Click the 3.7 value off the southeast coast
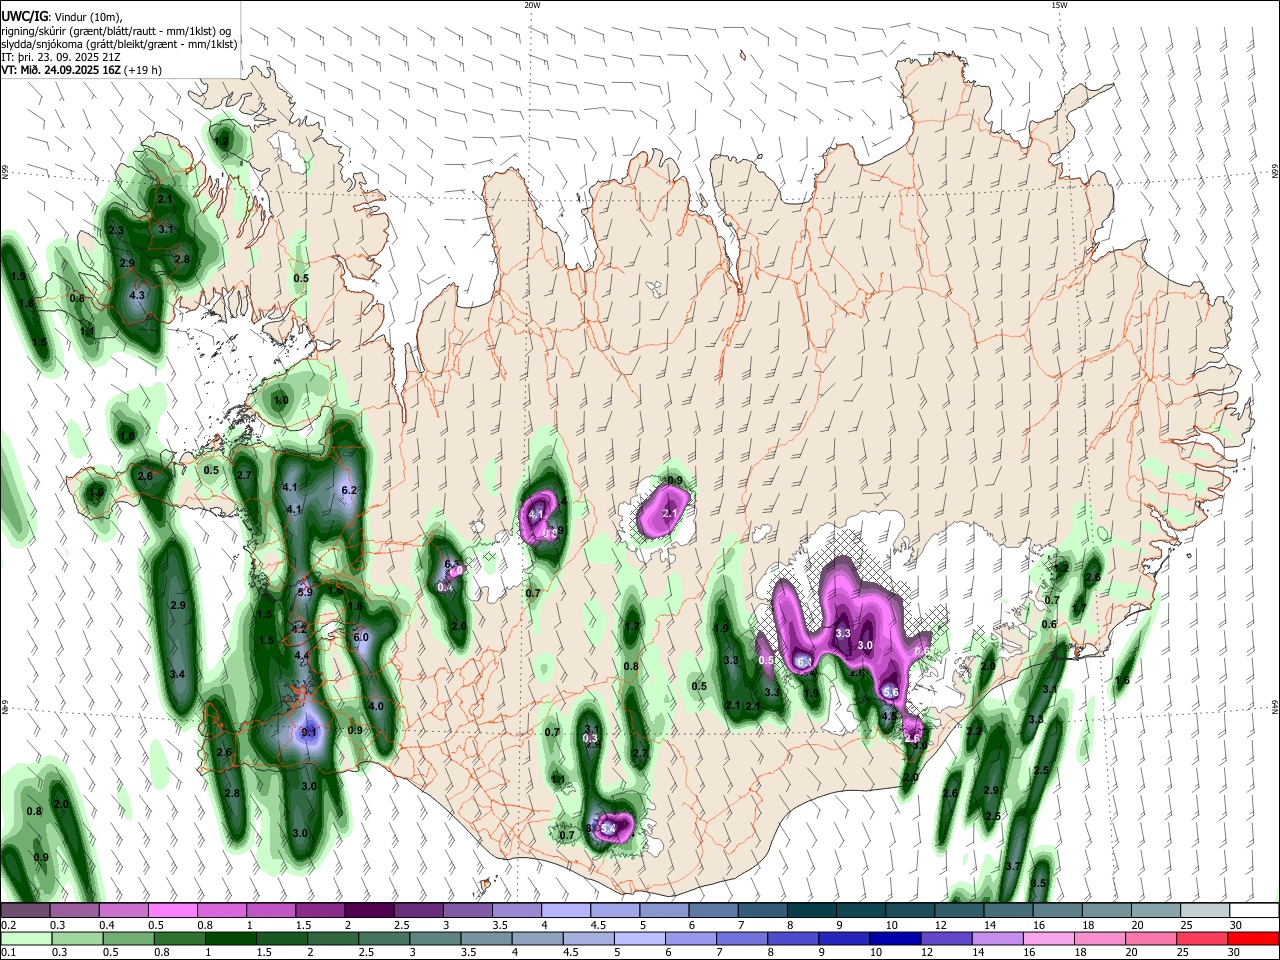1280x960 pixels. (x=1012, y=866)
